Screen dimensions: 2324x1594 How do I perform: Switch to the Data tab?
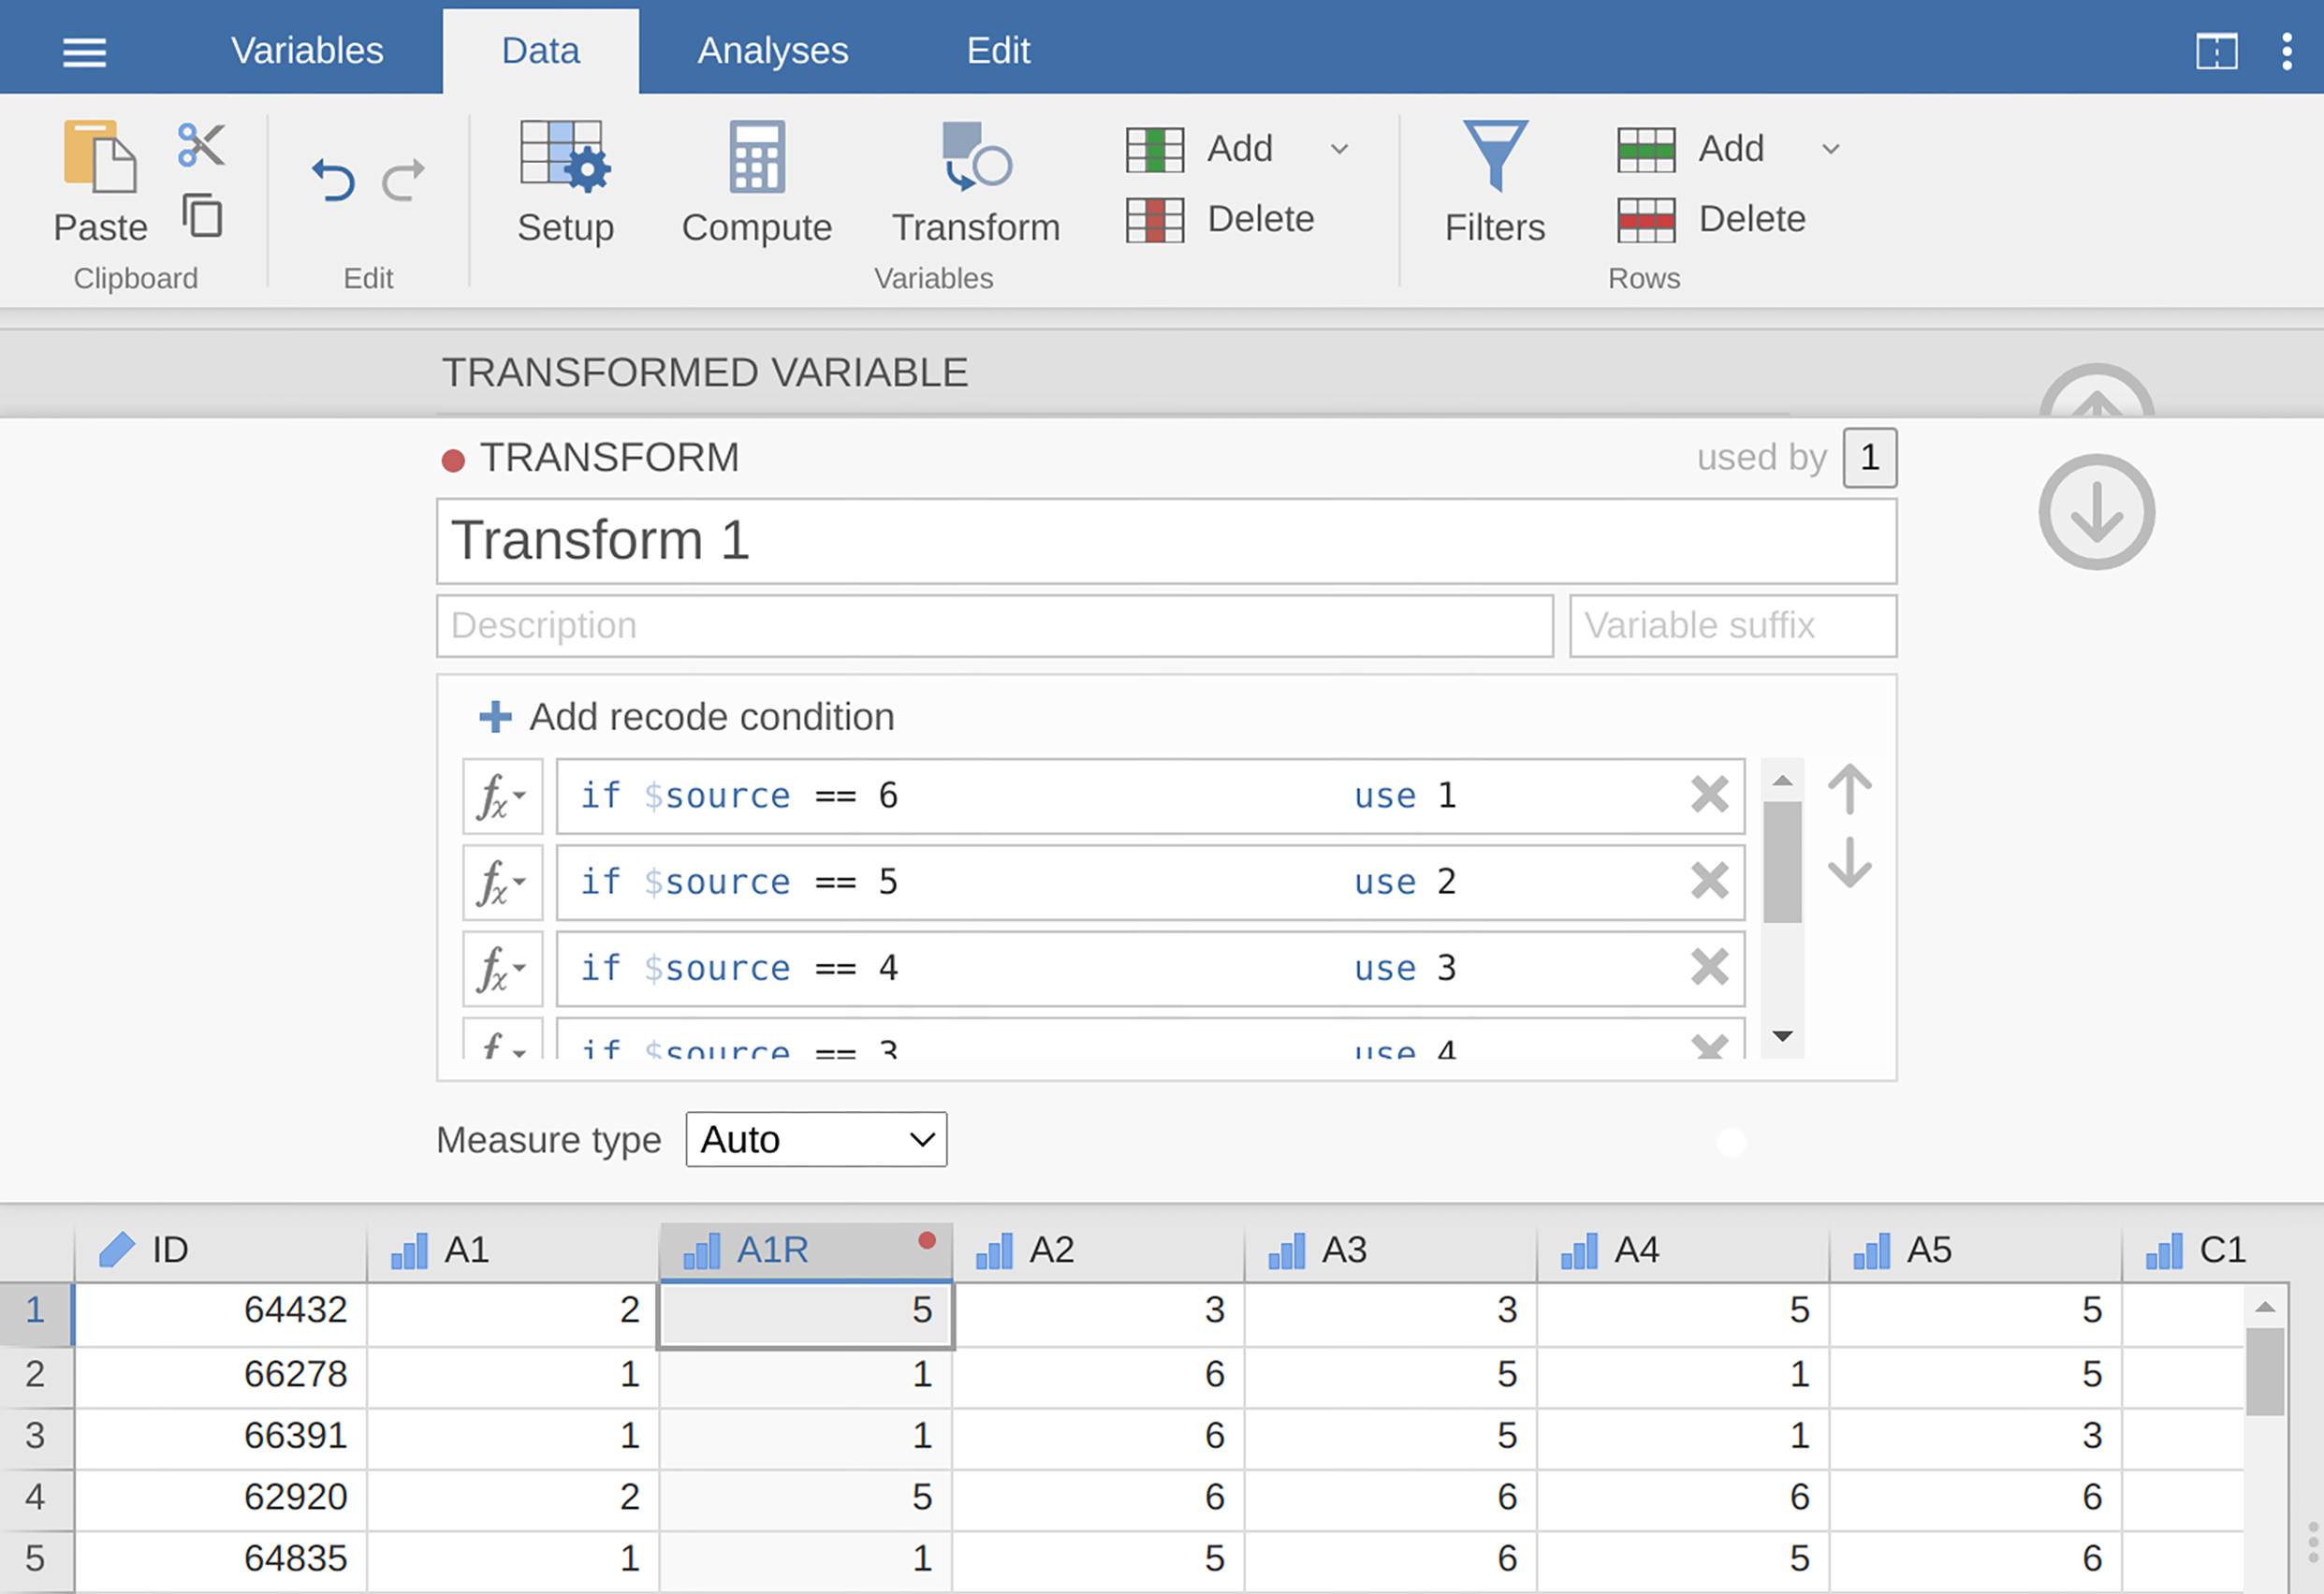(x=540, y=50)
